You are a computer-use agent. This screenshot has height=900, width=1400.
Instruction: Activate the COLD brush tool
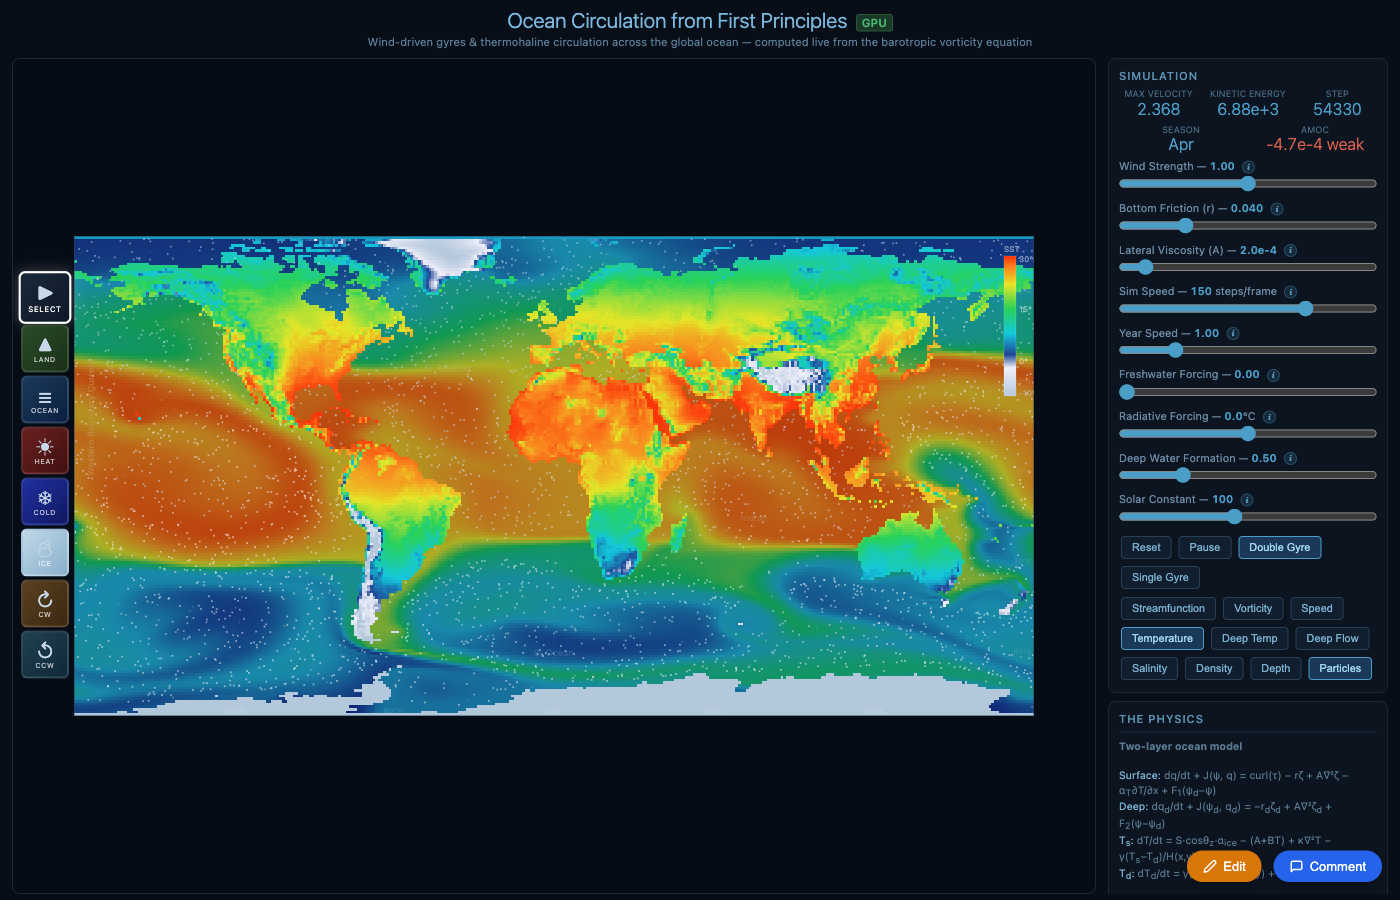click(44, 501)
